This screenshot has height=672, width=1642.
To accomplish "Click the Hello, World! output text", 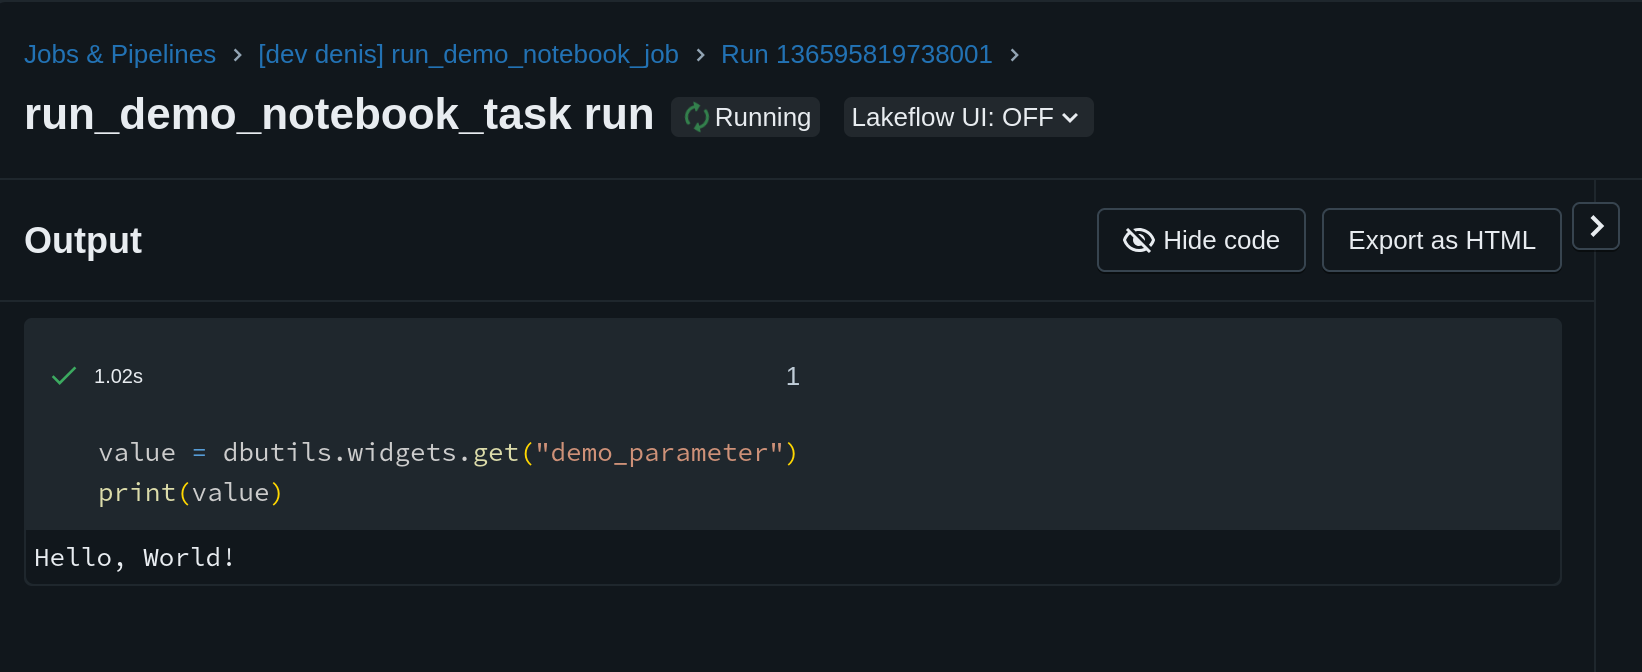I will pos(135,558).
